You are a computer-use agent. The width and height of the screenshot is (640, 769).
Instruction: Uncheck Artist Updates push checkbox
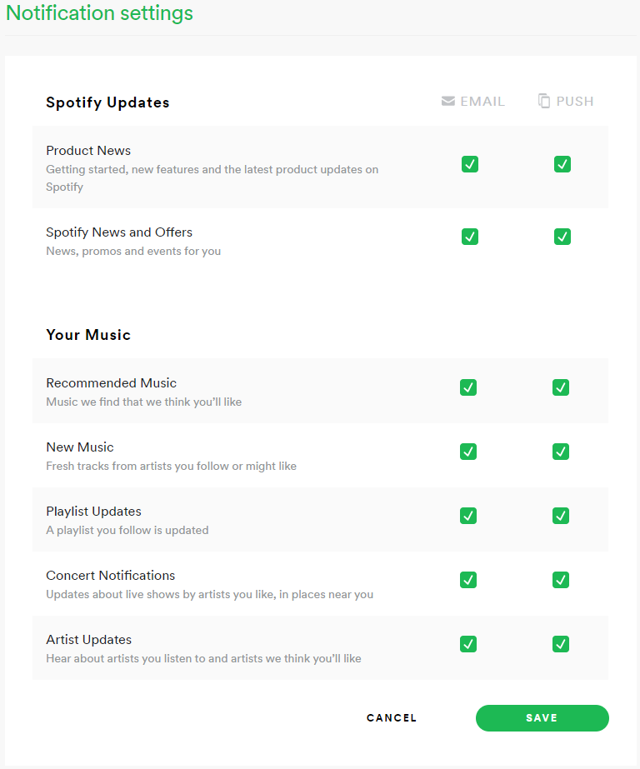point(561,643)
